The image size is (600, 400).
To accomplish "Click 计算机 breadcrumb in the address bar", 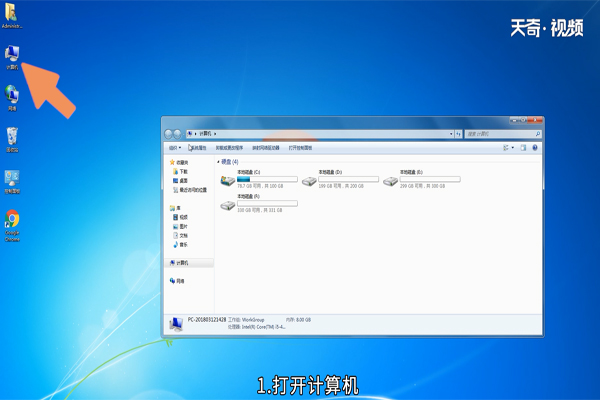I will [205, 134].
